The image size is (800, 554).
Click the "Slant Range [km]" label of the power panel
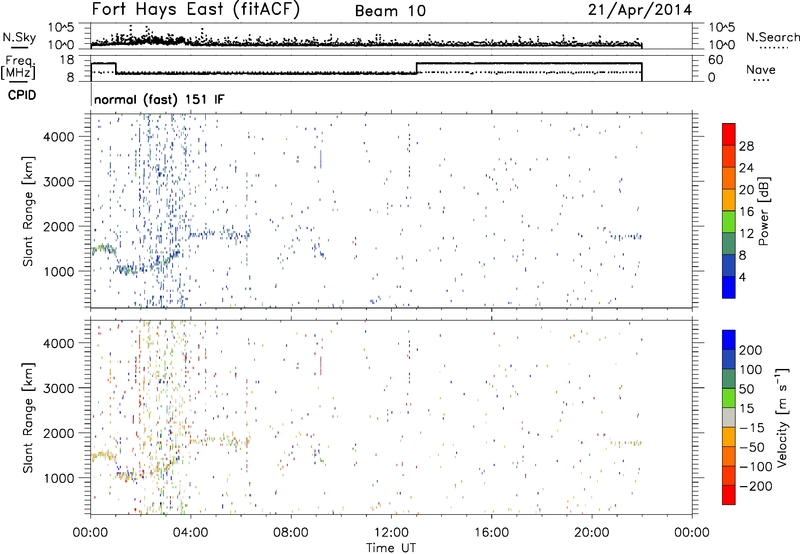(x=28, y=211)
